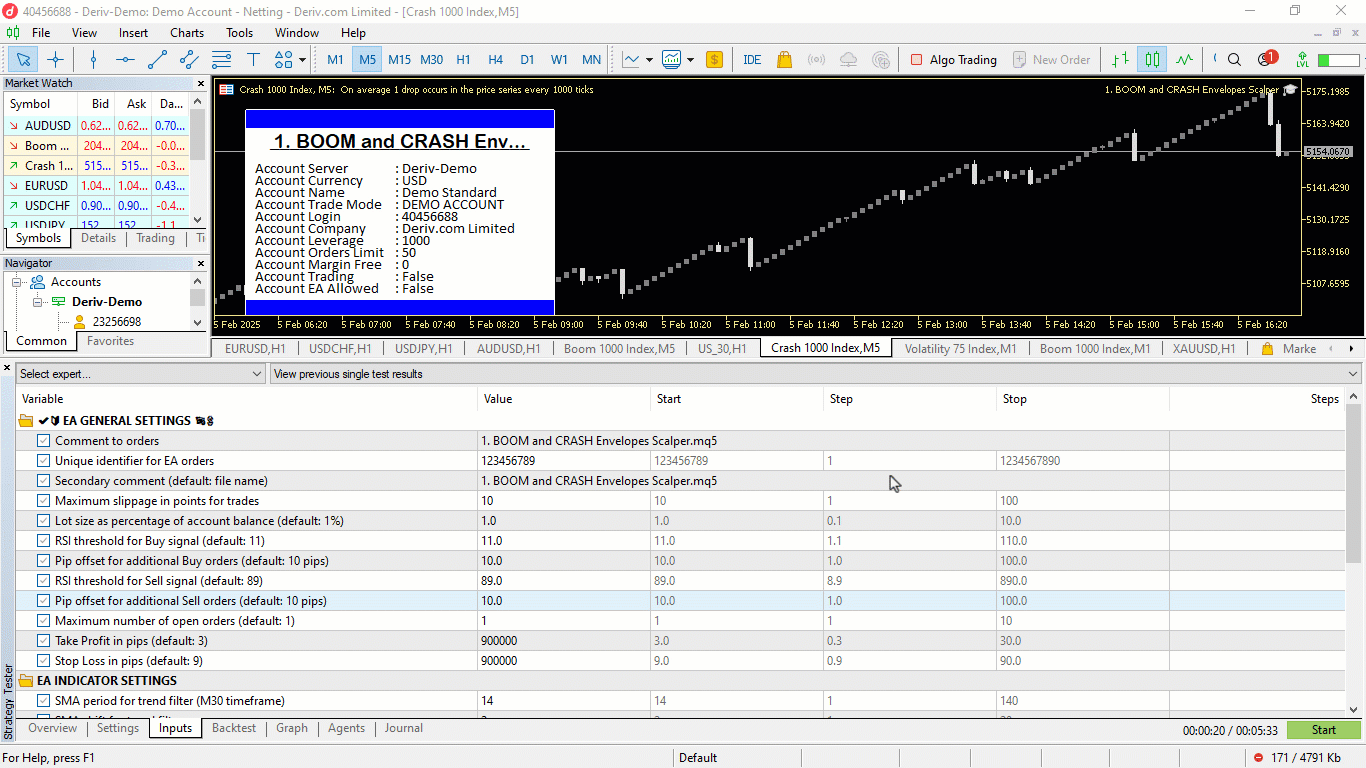Viewport: 1366px width, 768px height.
Task: Switch to bar chart view
Action: pos(1120,59)
